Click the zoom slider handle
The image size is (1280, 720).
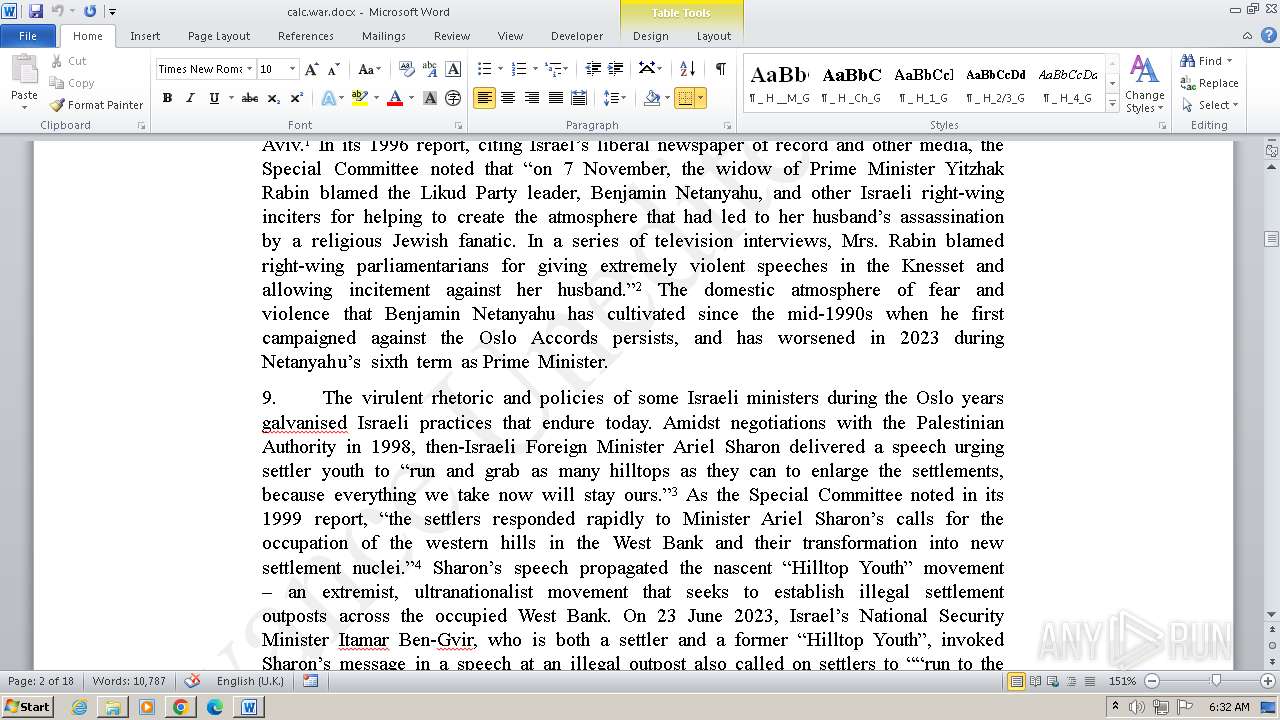click(x=1216, y=681)
